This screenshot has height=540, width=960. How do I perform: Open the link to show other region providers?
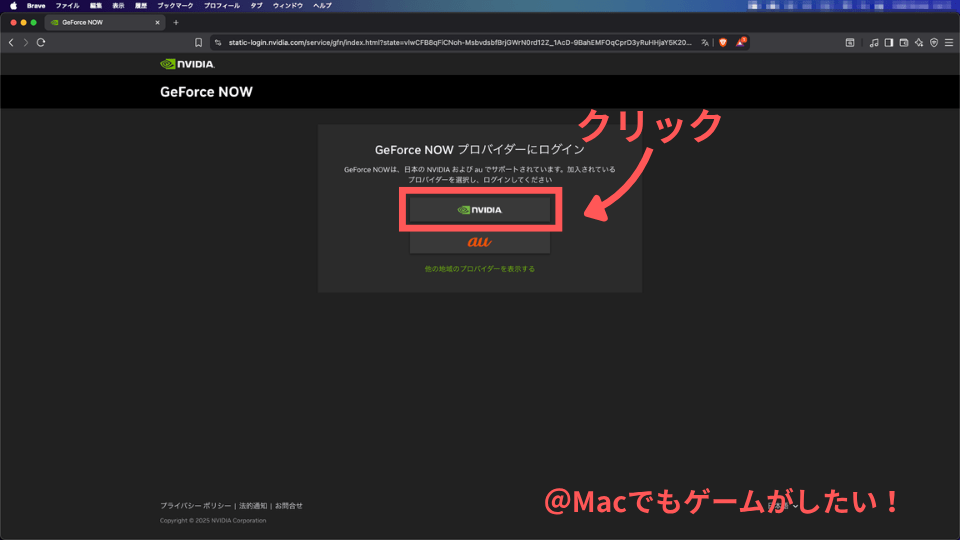pos(480,269)
